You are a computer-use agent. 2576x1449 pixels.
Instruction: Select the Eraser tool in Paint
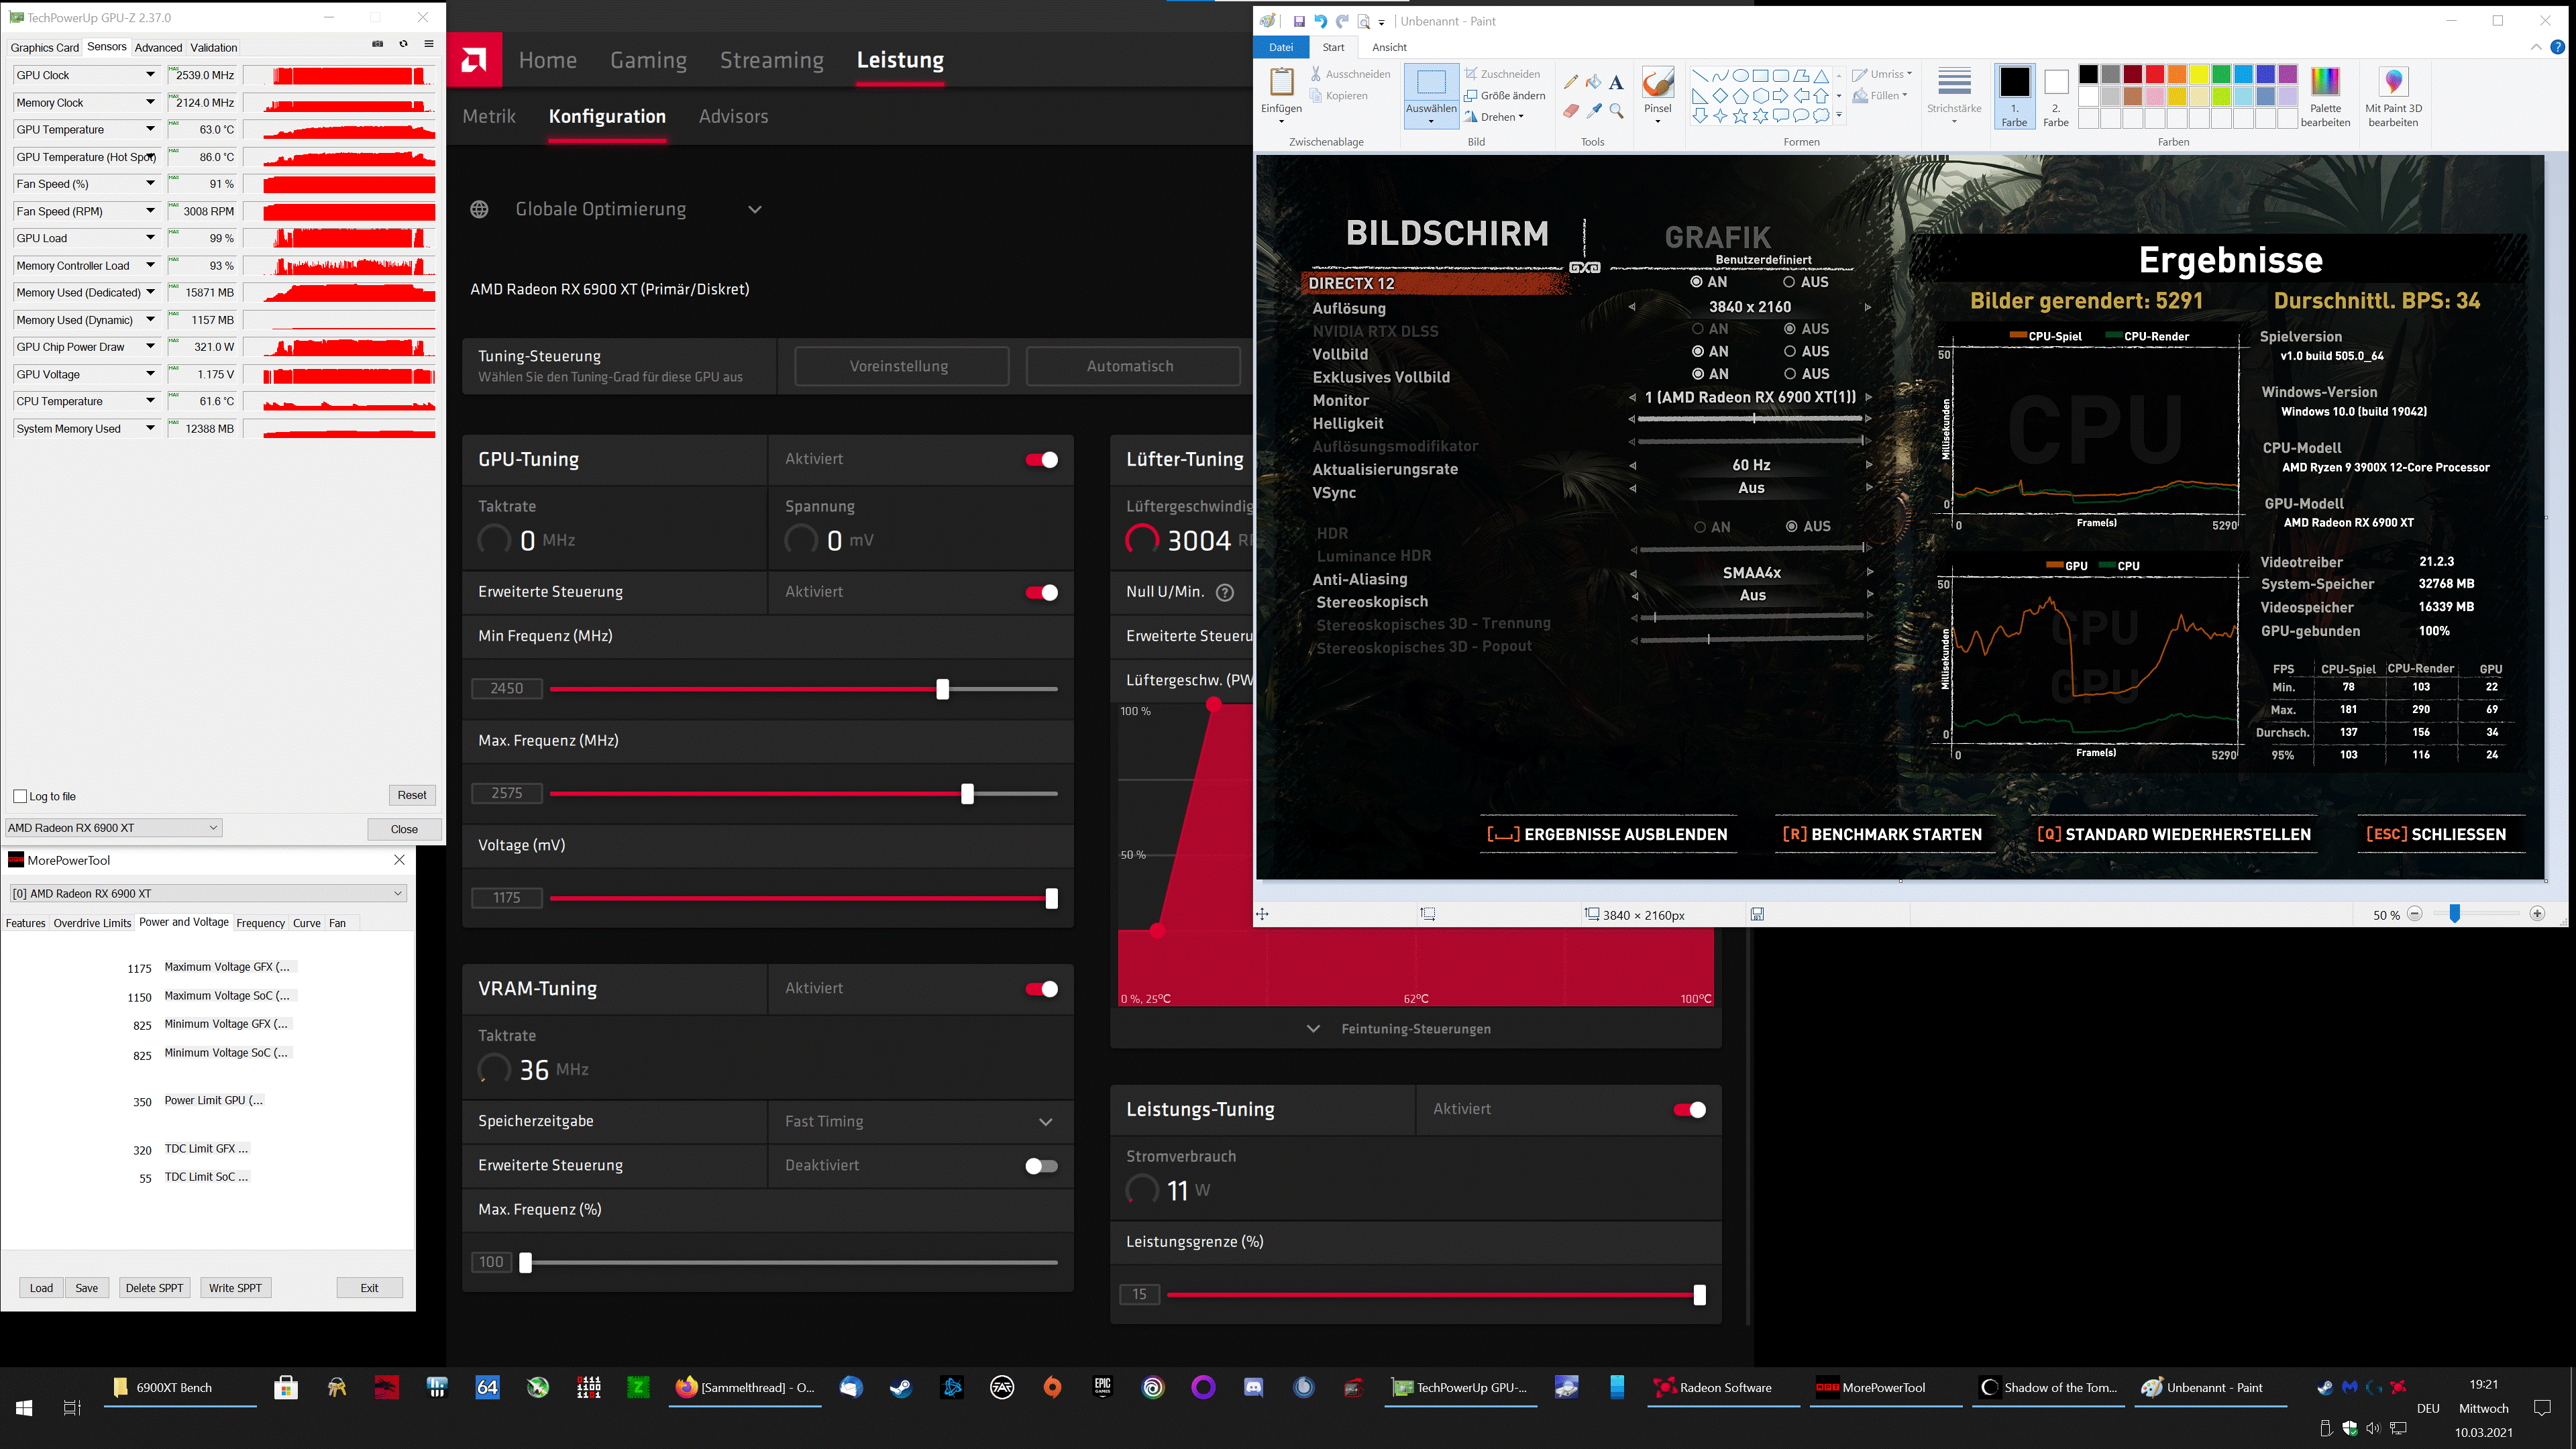click(1571, 111)
